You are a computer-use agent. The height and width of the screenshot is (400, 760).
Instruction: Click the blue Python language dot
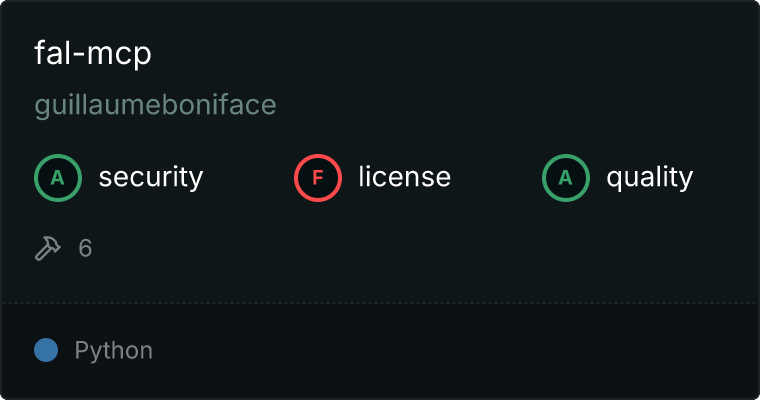[46, 350]
